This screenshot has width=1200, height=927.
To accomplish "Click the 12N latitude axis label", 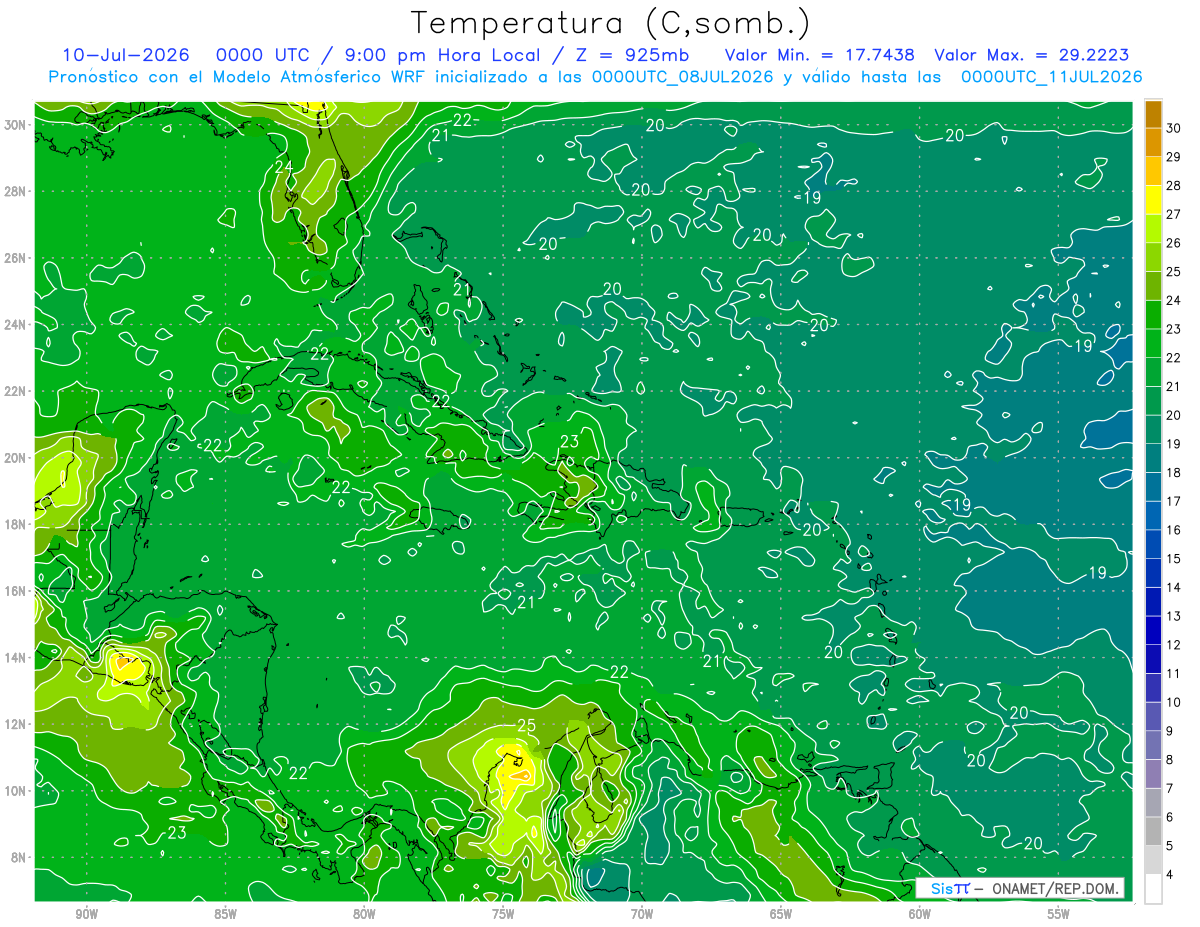I will pos(15,724).
